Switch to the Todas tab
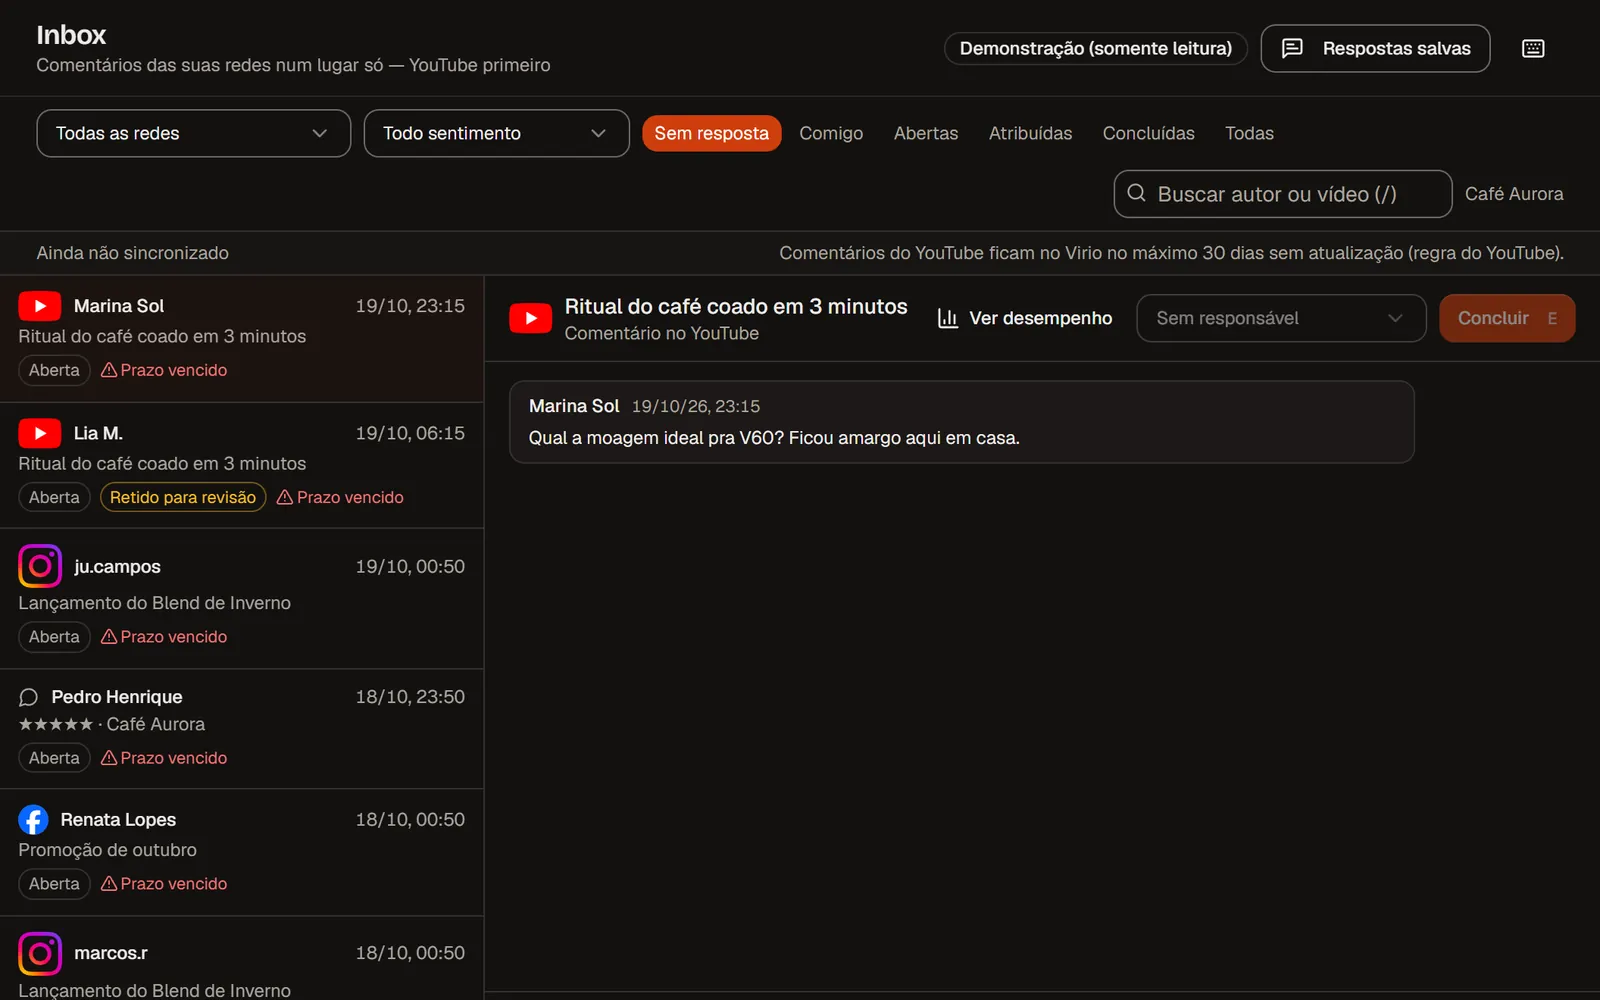This screenshot has height=1000, width=1600. click(1249, 133)
